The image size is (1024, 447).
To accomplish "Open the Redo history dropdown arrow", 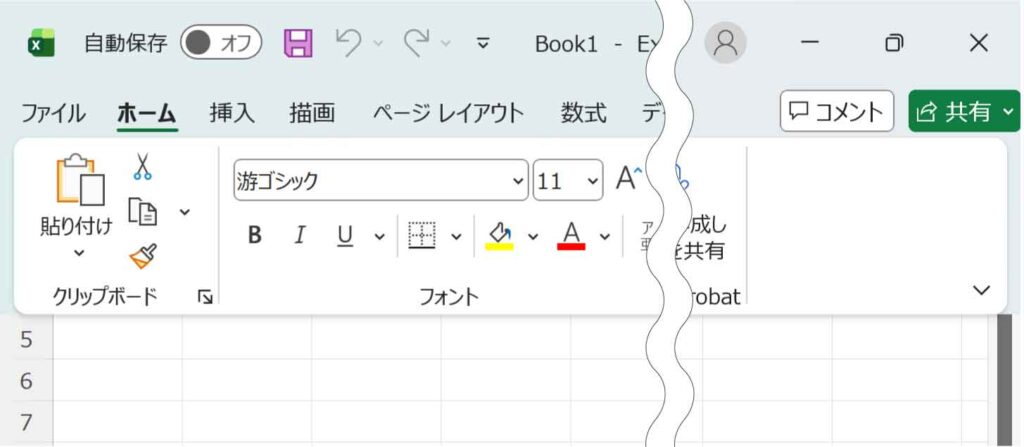I will click(445, 43).
